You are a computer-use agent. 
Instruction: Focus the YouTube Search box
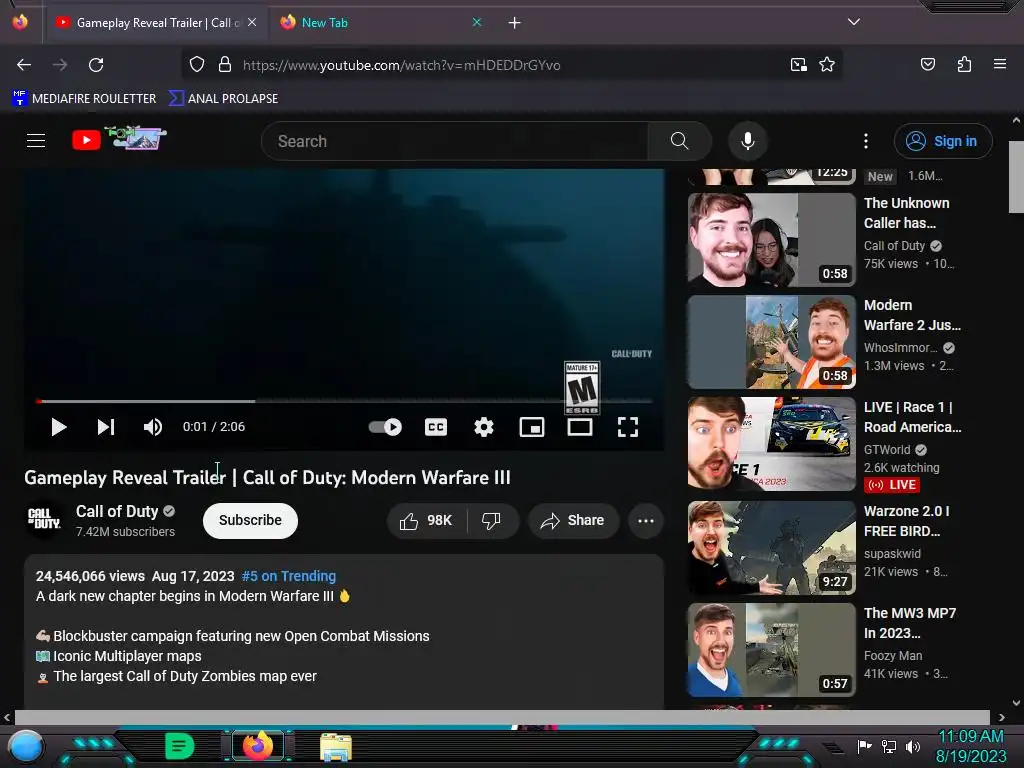454,141
